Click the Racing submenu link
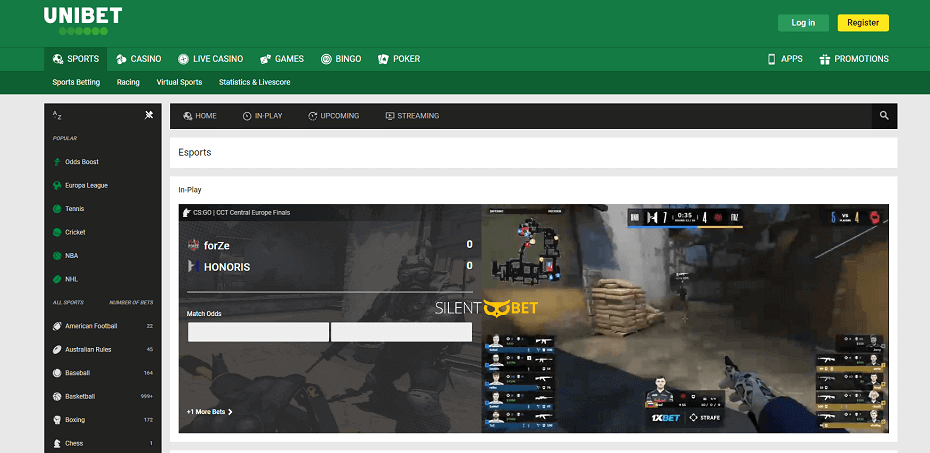Viewport: 930px width, 453px height. tap(128, 82)
